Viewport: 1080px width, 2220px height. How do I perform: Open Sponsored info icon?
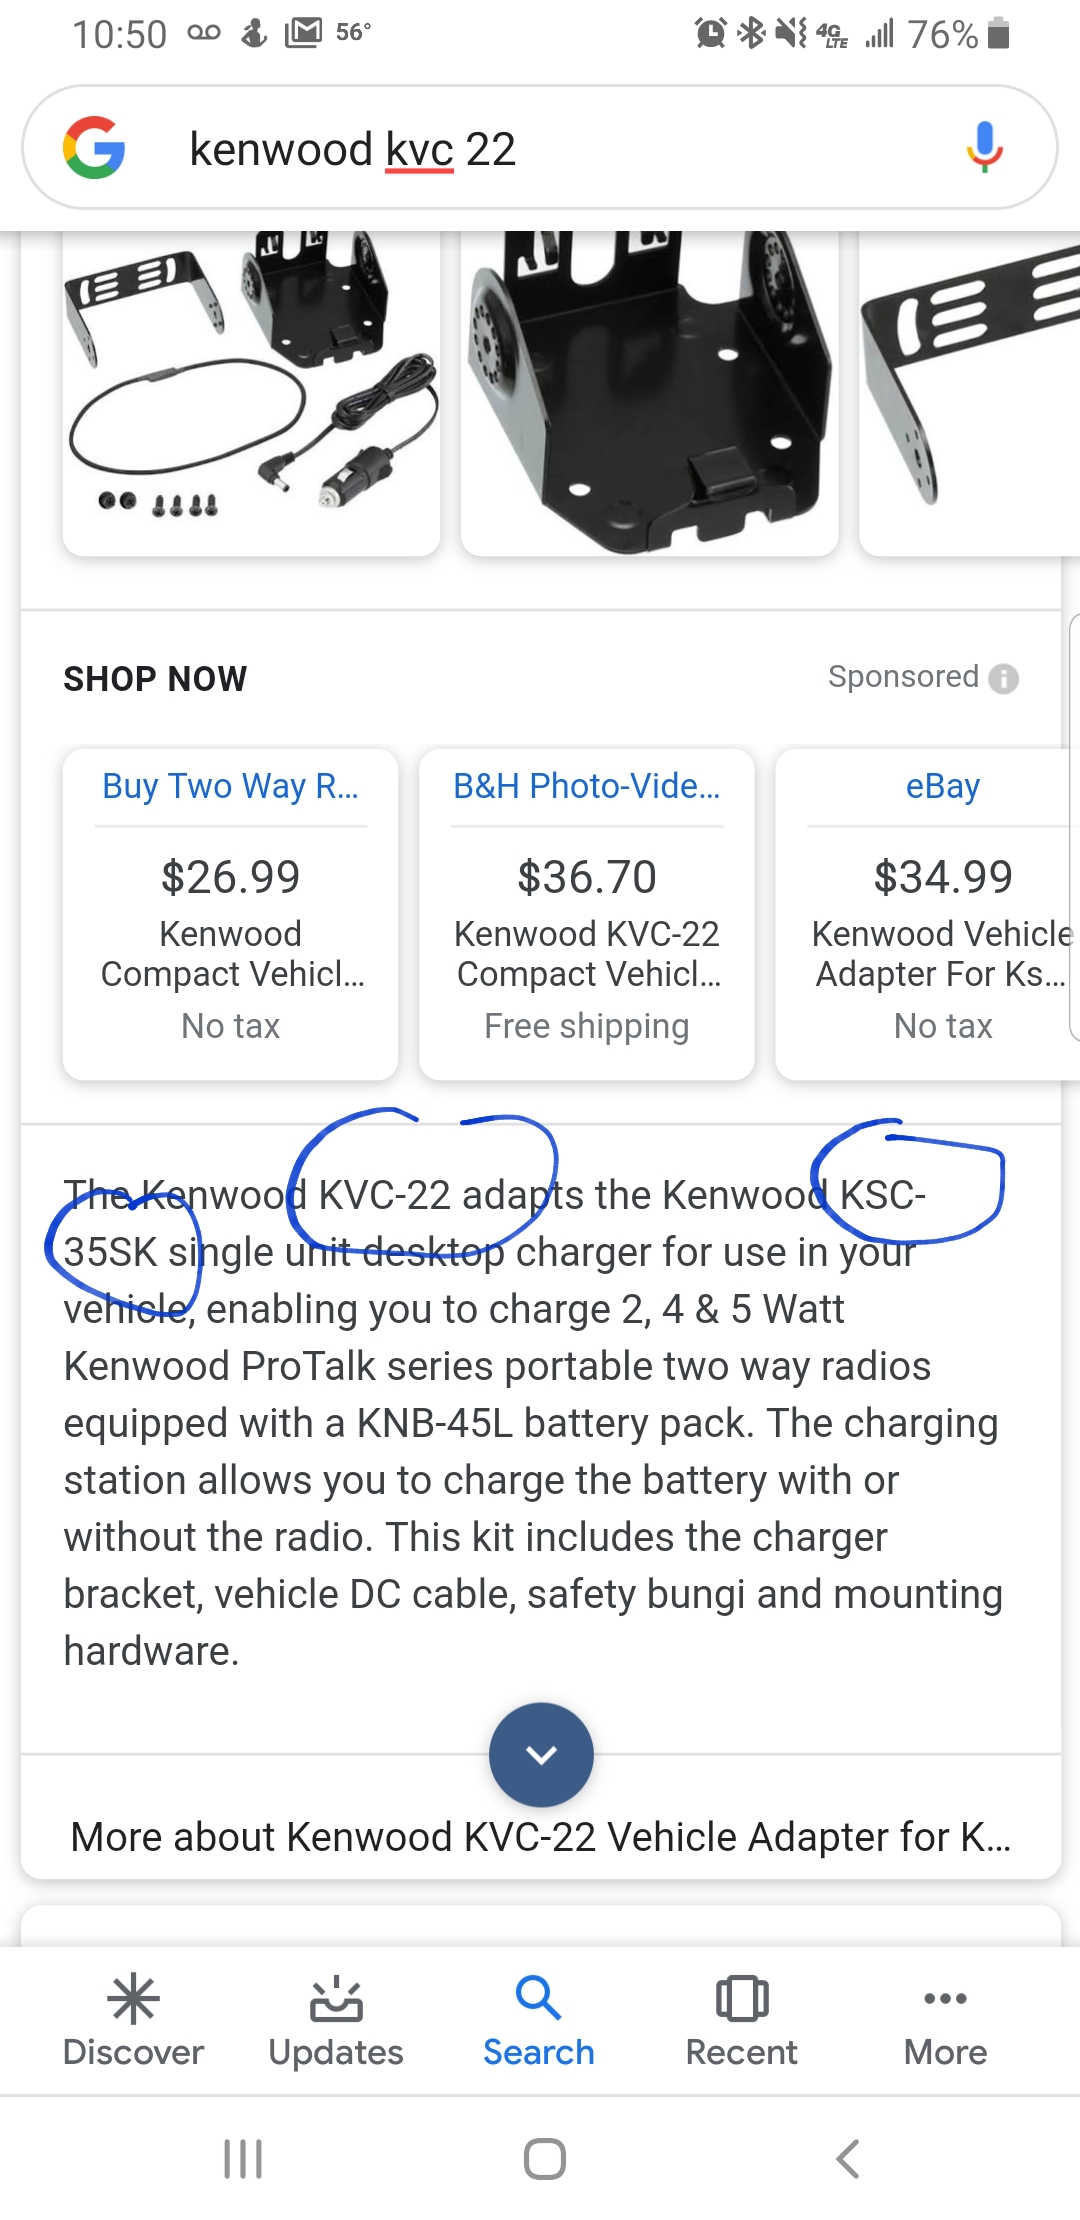(x=1003, y=679)
